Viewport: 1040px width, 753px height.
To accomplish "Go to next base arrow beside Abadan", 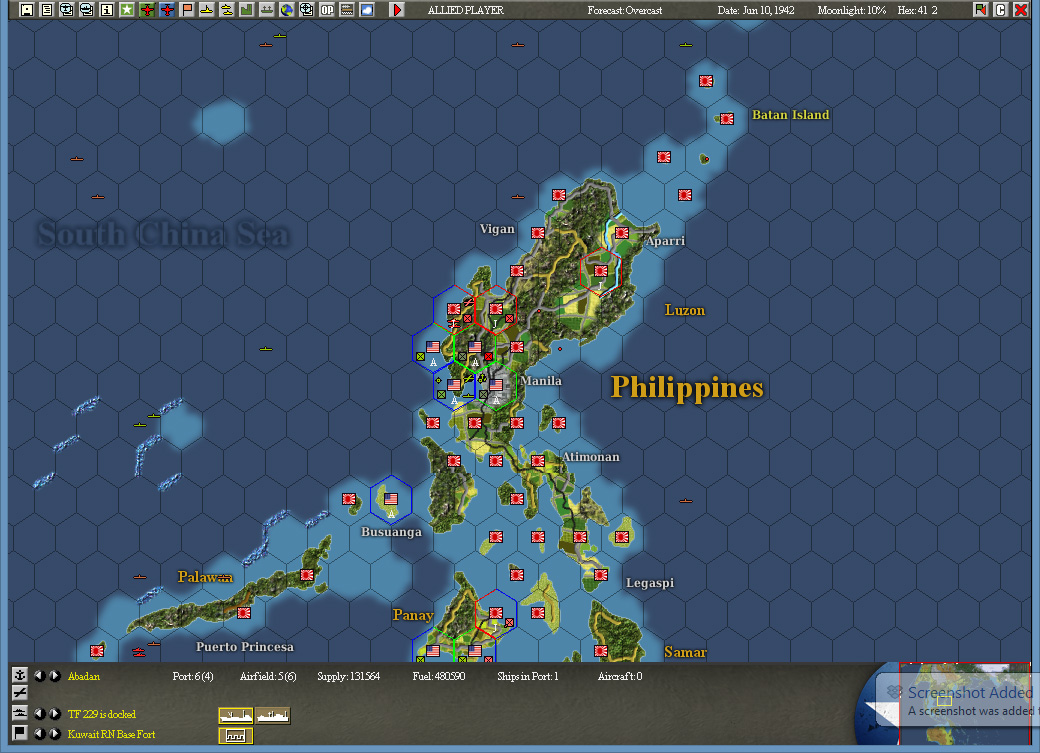I will pyautogui.click(x=54, y=676).
